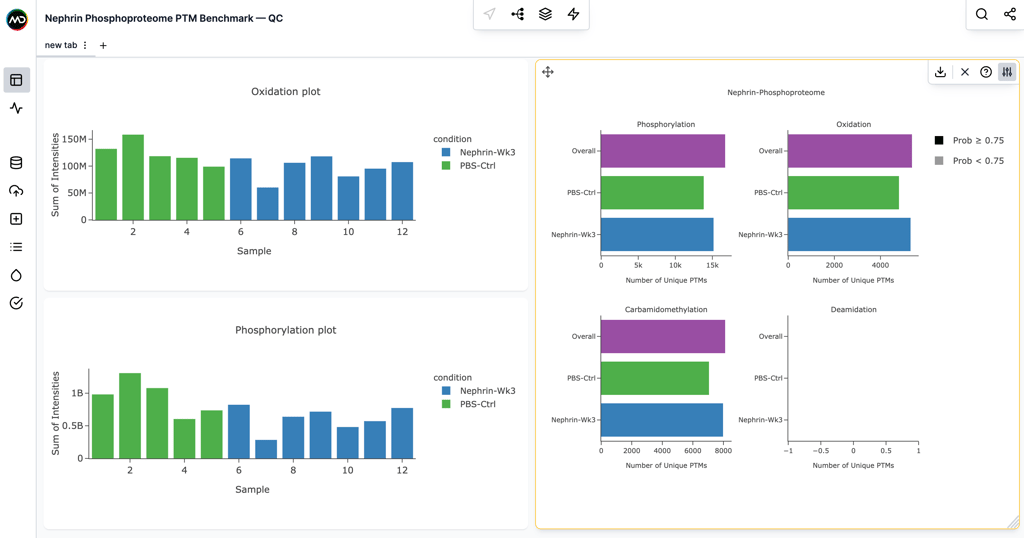Select the 'new tab' tab

click(x=61, y=45)
